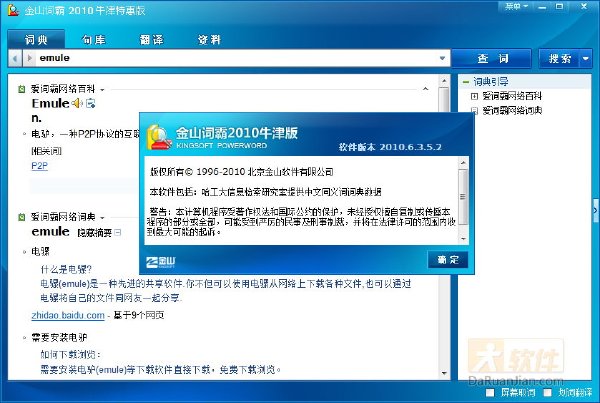Switch to the 翻译 tab
Screen dimensions: 600x403
tap(152, 39)
